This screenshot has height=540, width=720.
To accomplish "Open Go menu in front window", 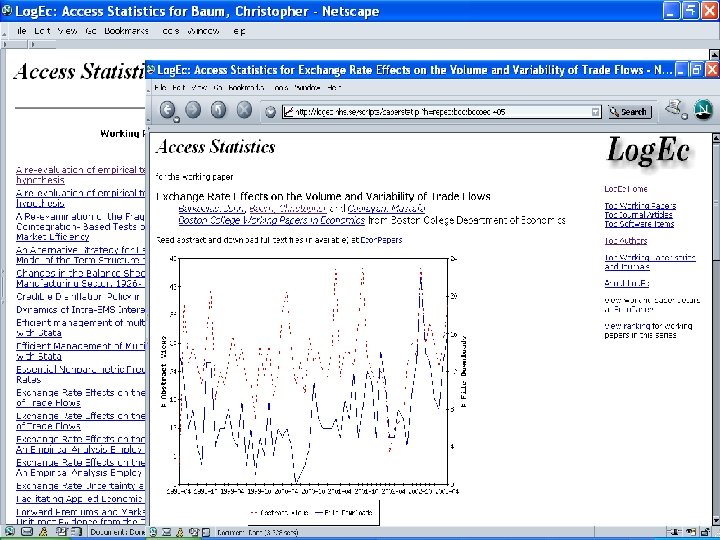I will pos(218,87).
